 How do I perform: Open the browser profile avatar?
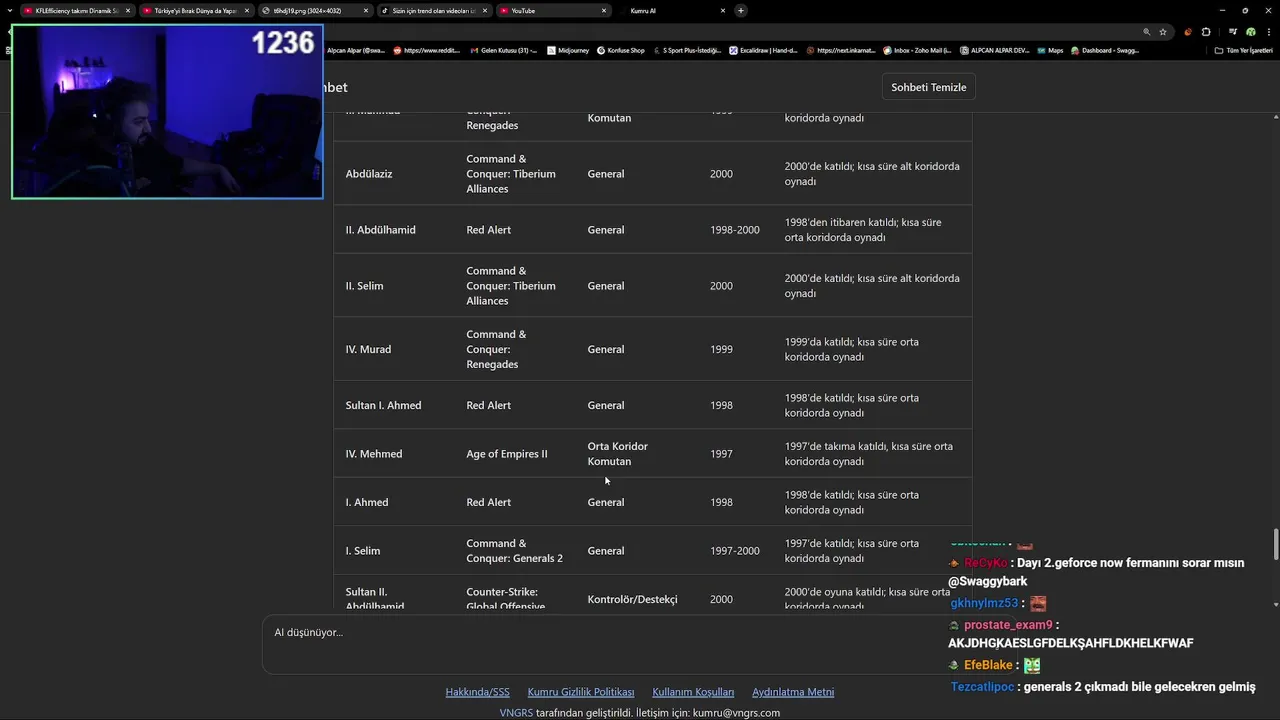(x=1250, y=32)
